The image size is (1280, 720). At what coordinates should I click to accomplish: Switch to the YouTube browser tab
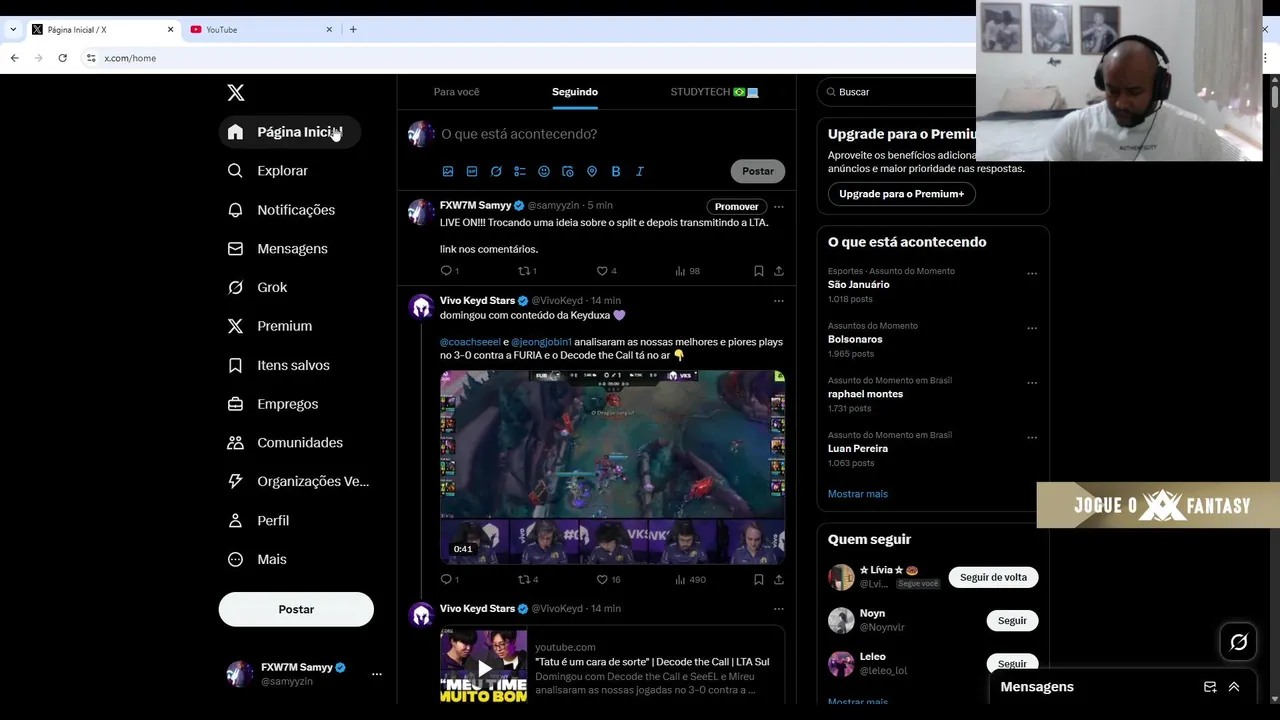260,30
